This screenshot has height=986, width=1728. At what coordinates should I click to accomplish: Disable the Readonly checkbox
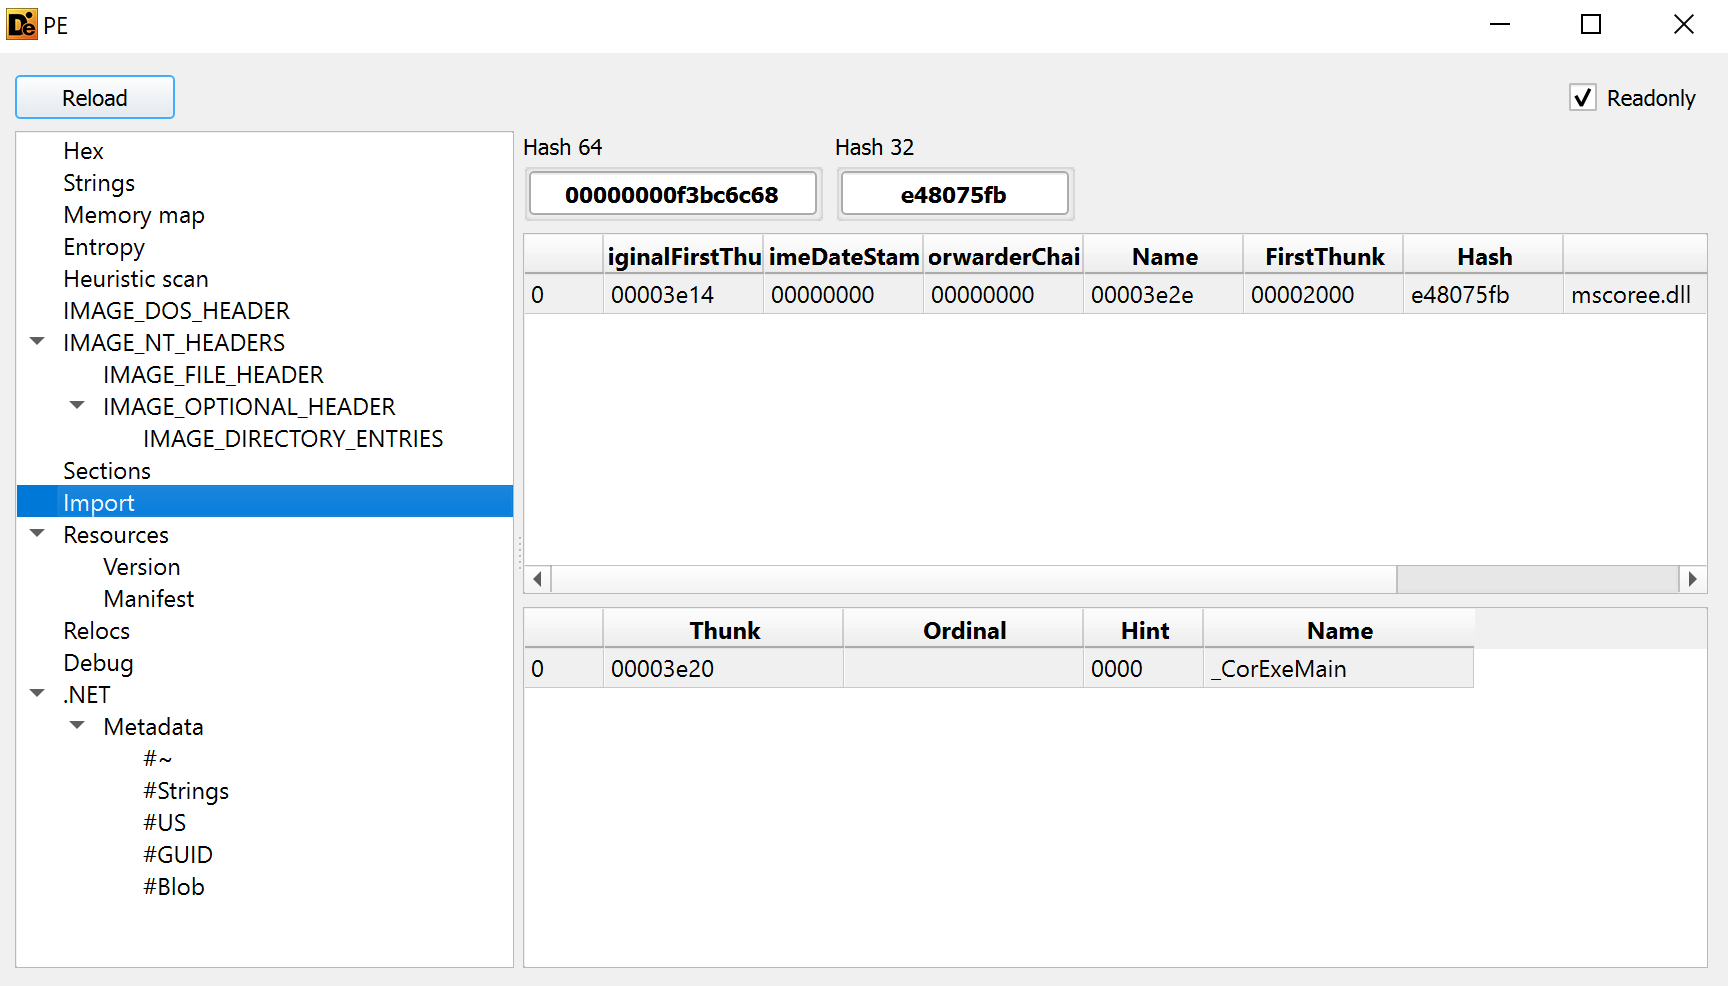pos(1583,97)
